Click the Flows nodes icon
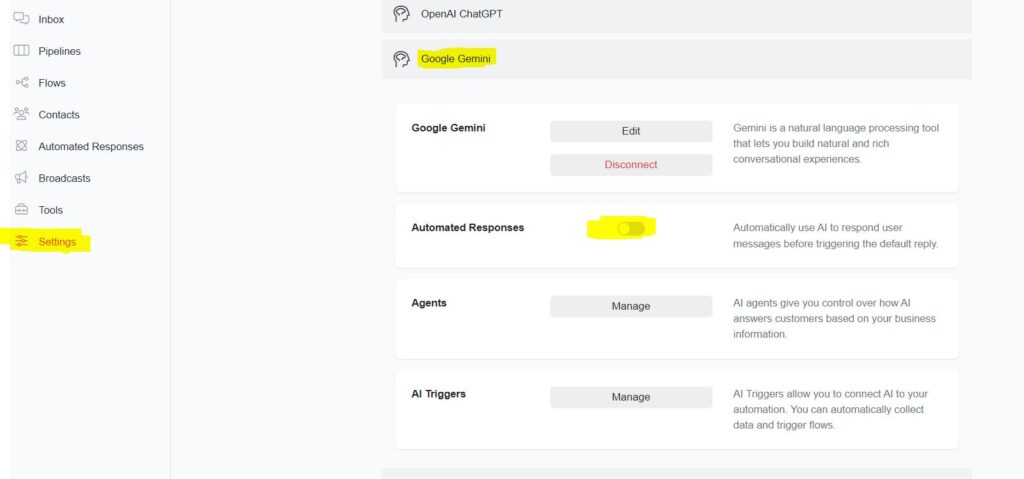 point(22,82)
